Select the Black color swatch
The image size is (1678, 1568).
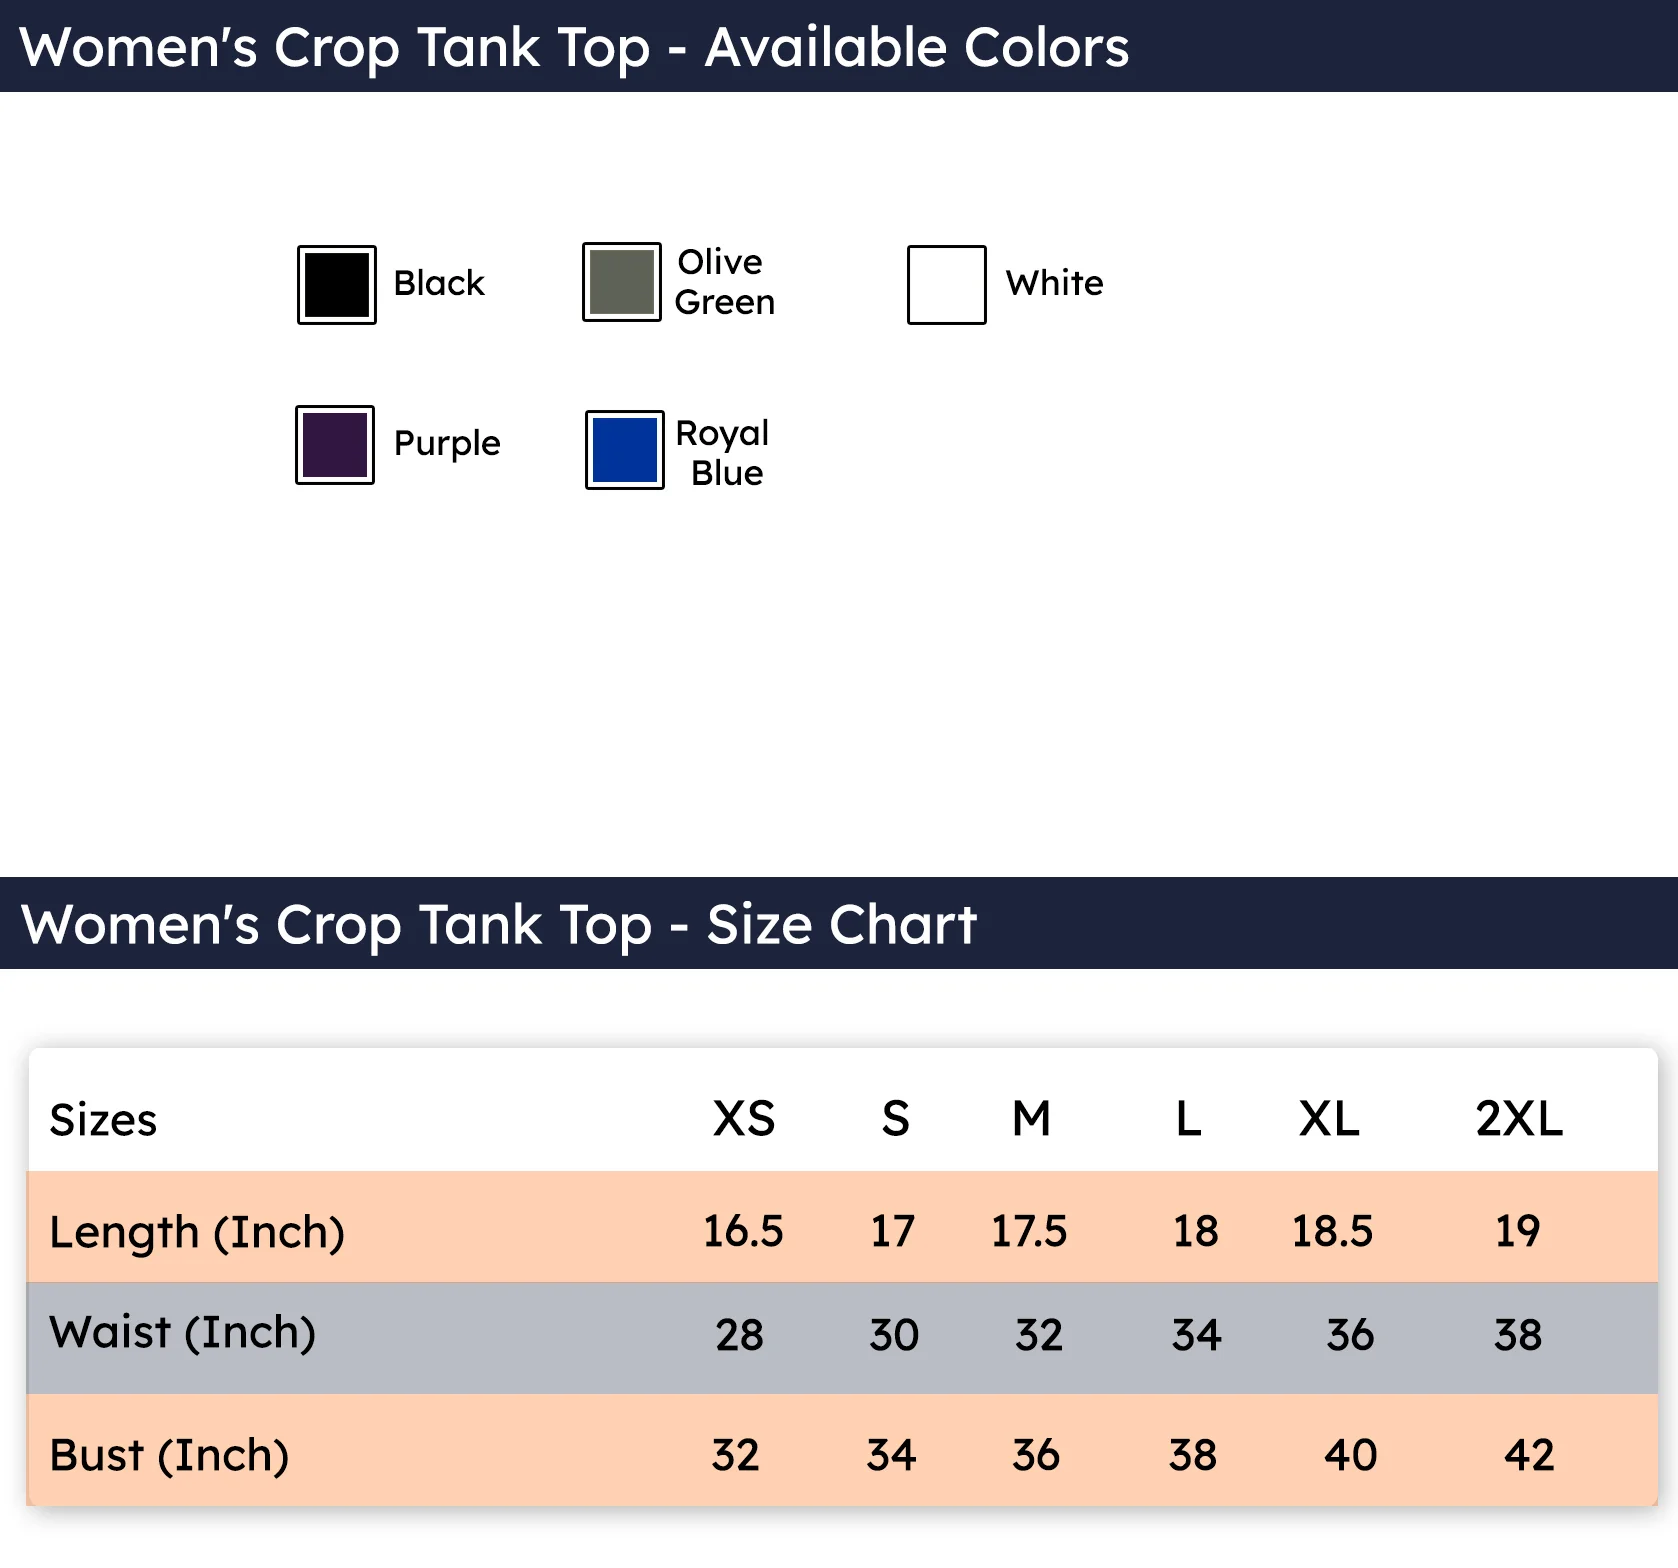click(x=337, y=285)
